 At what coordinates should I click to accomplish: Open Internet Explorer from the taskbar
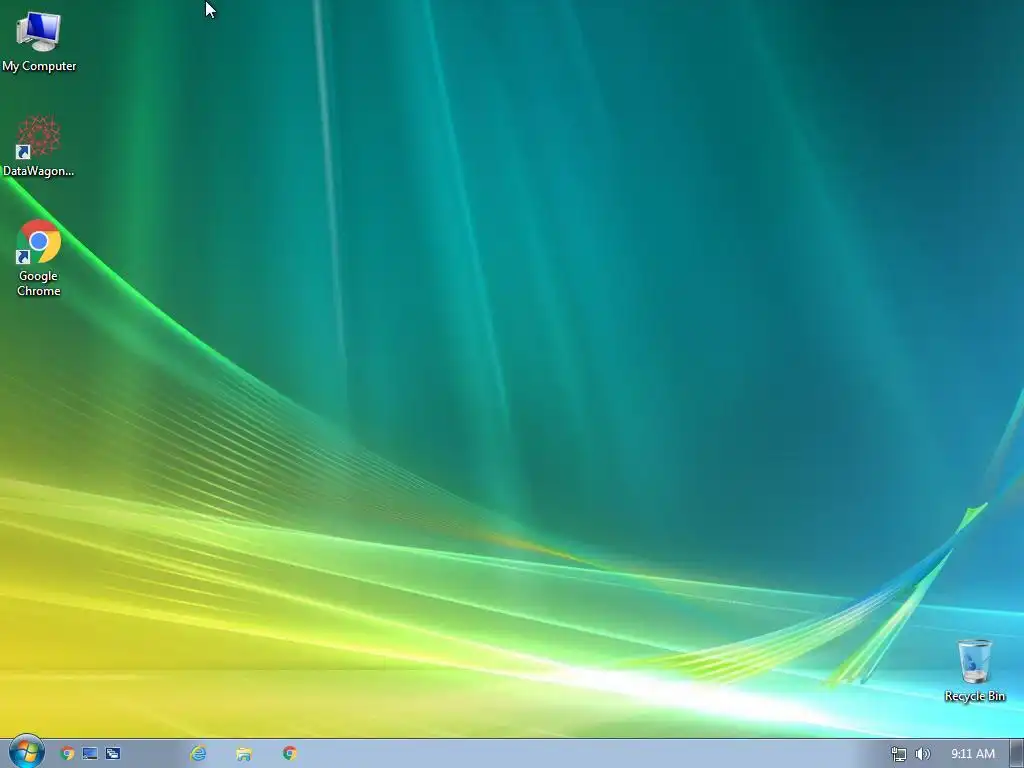[x=198, y=754]
